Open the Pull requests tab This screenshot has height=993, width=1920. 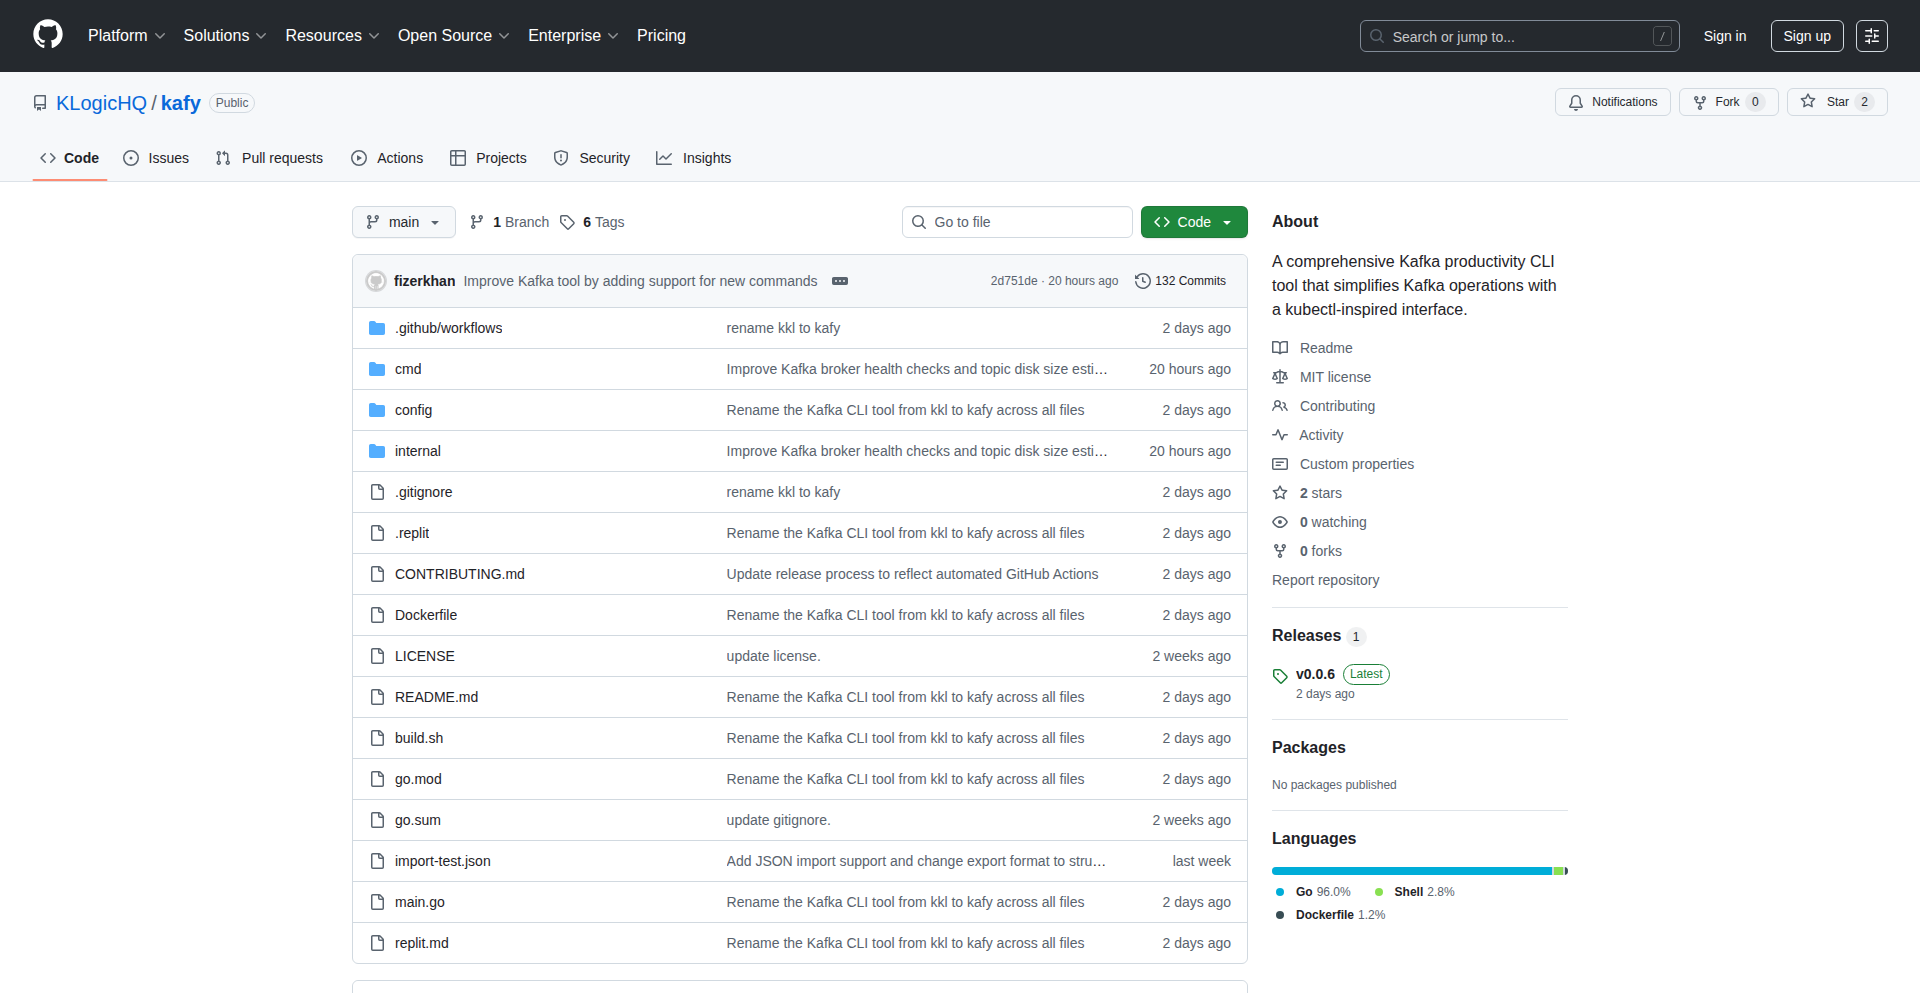(x=270, y=158)
